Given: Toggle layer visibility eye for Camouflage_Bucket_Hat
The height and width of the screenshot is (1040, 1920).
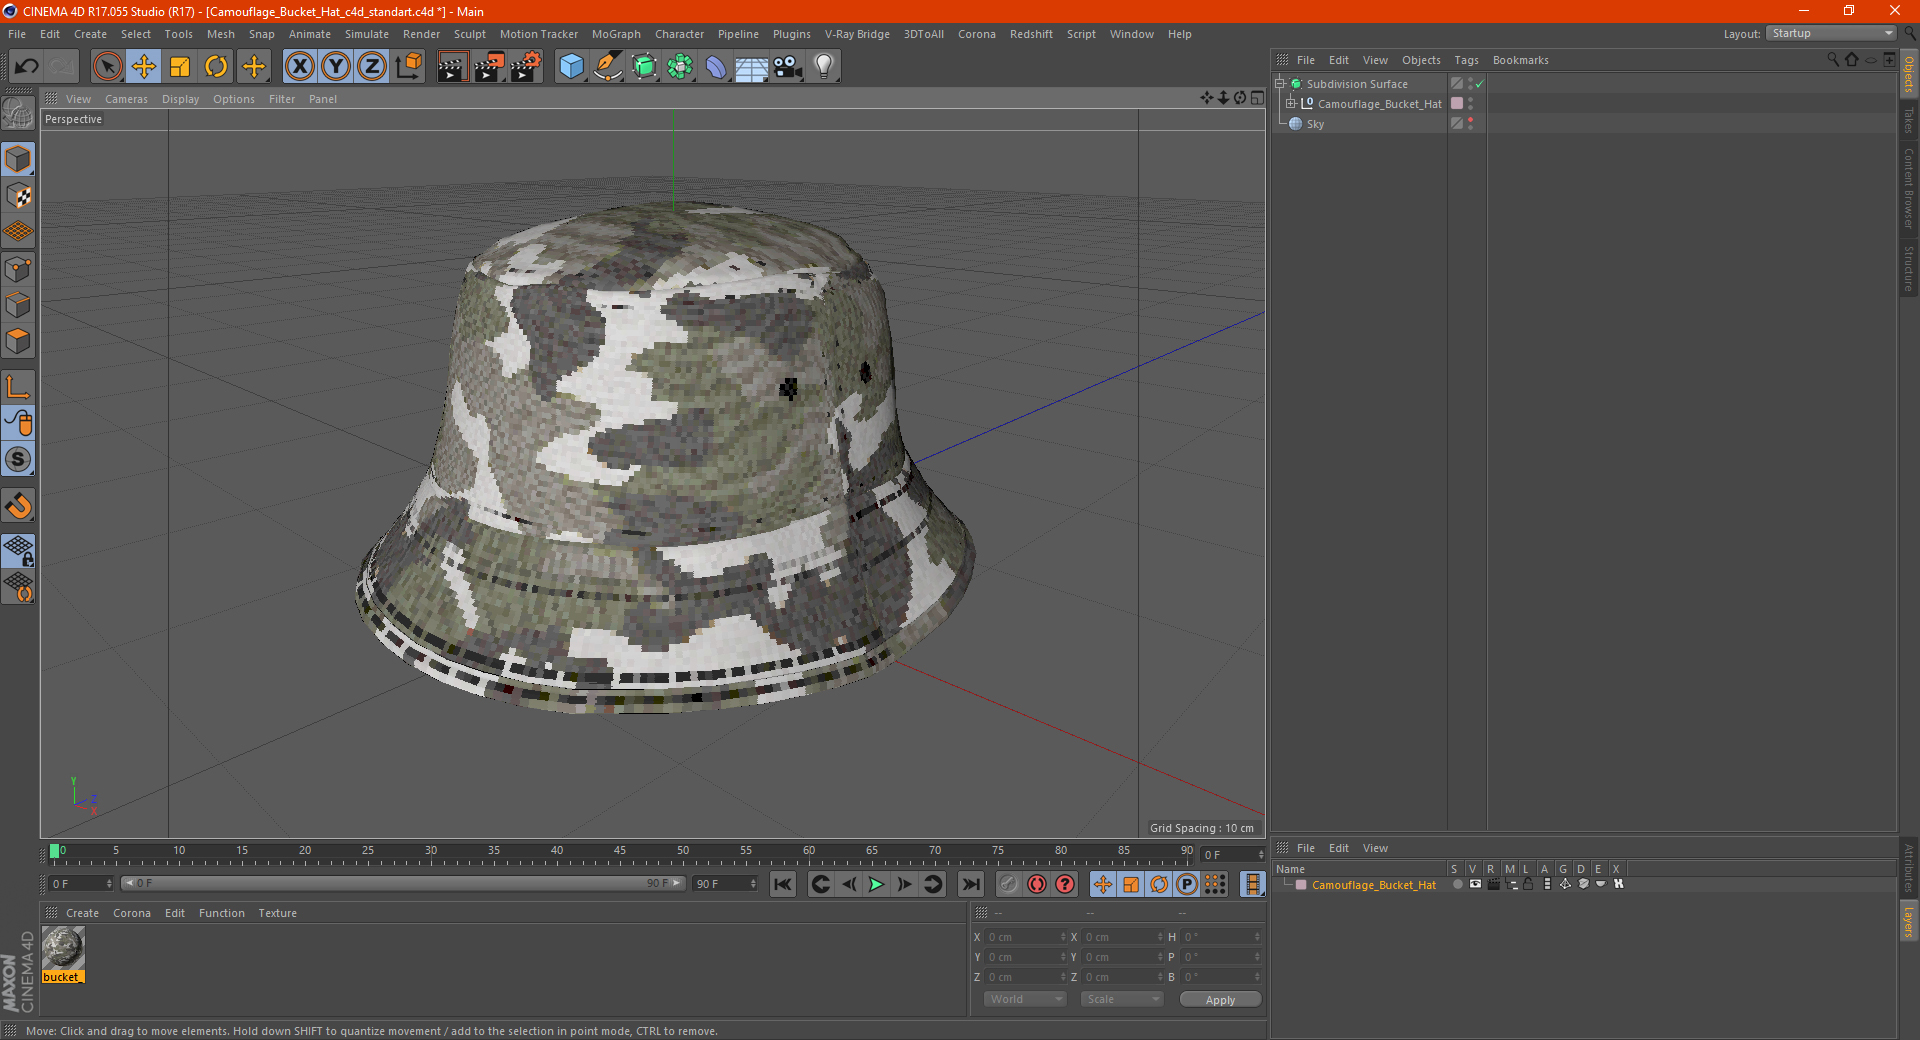Looking at the screenshot, I should pos(1475,884).
